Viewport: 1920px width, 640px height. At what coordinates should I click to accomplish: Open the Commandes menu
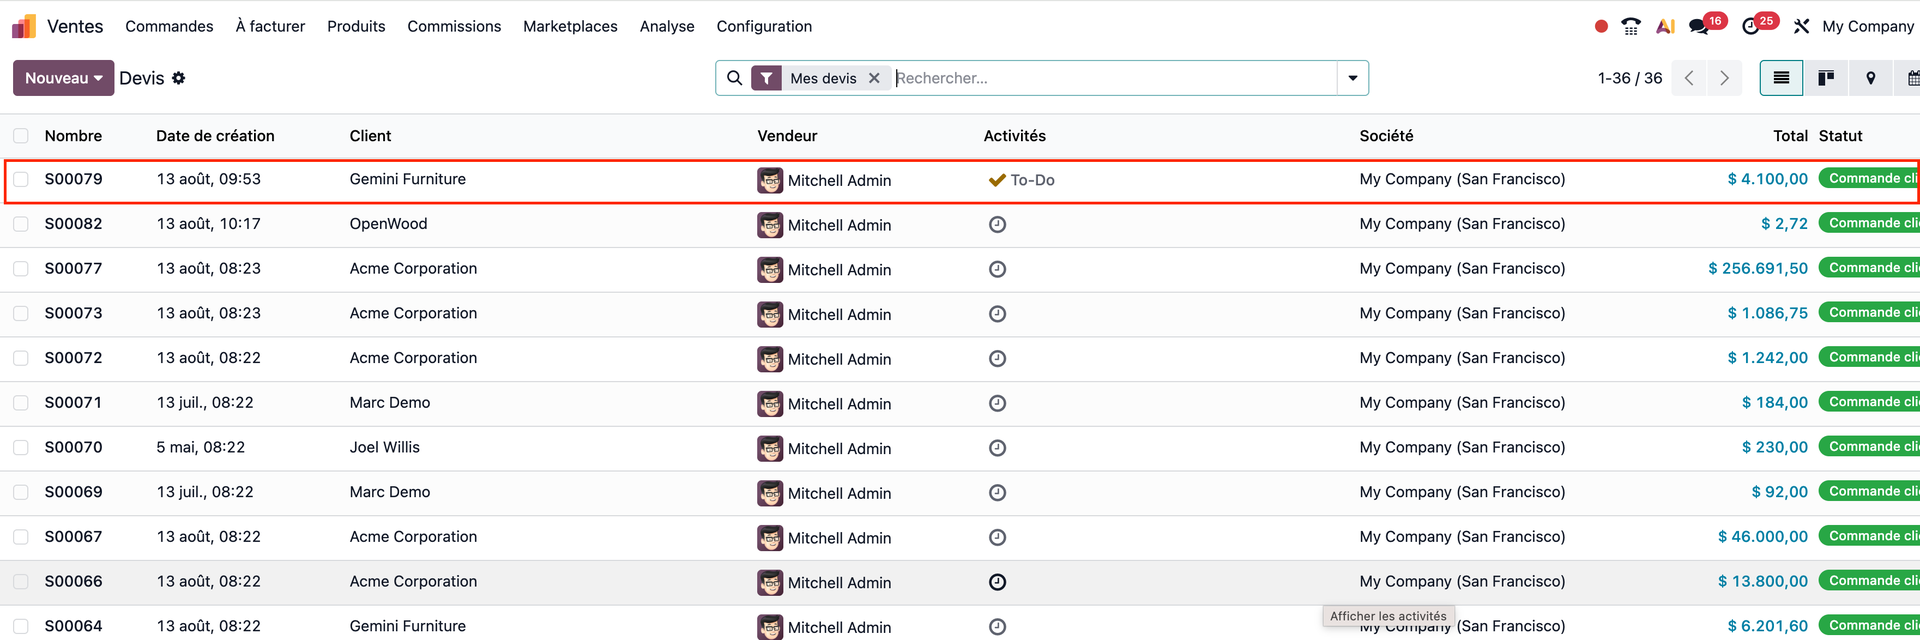click(x=169, y=26)
